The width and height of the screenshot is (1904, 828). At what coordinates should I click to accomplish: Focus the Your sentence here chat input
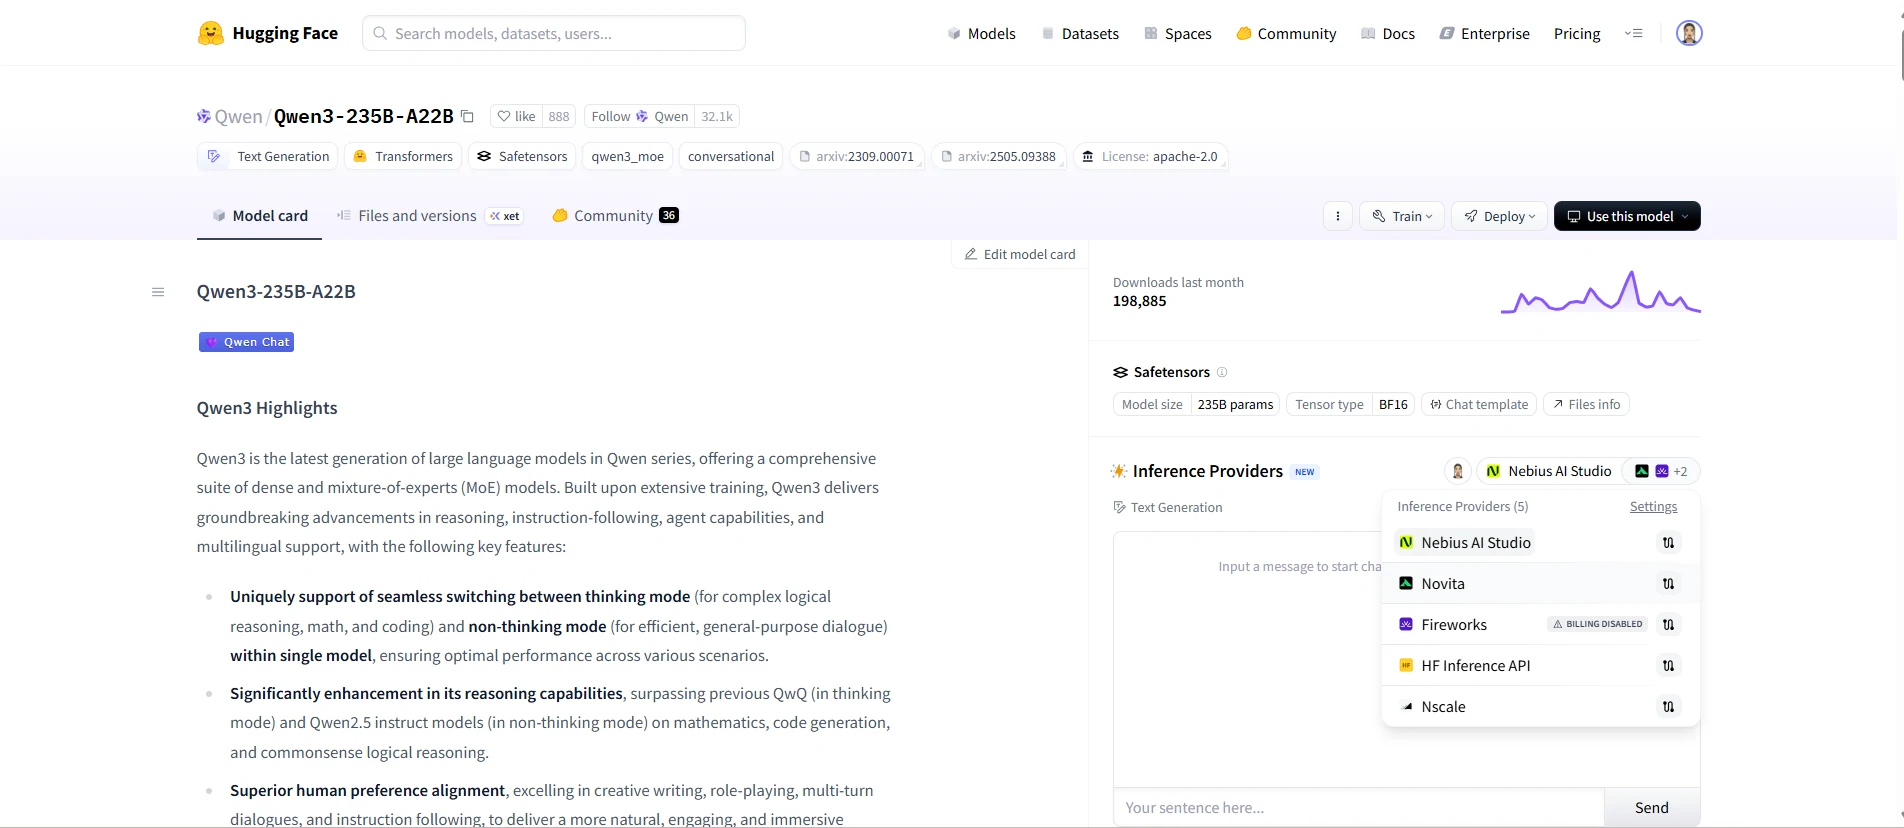[1359, 808]
